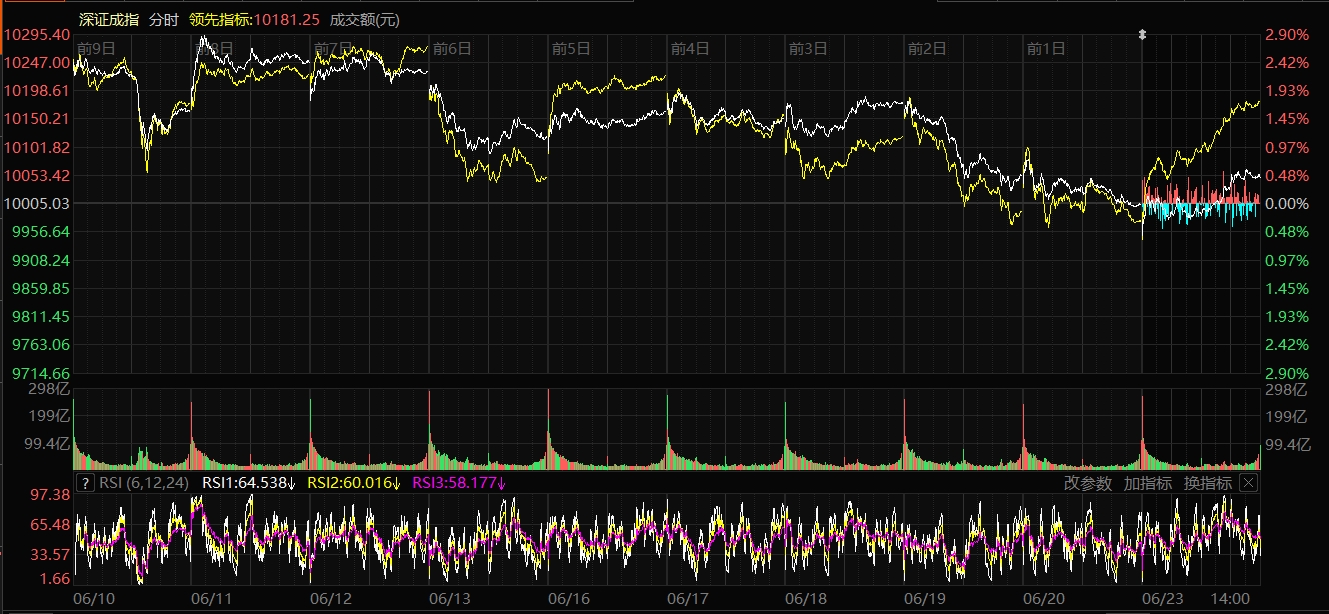
Task: Select the 06/23 date on the time axis
Action: point(1163,598)
